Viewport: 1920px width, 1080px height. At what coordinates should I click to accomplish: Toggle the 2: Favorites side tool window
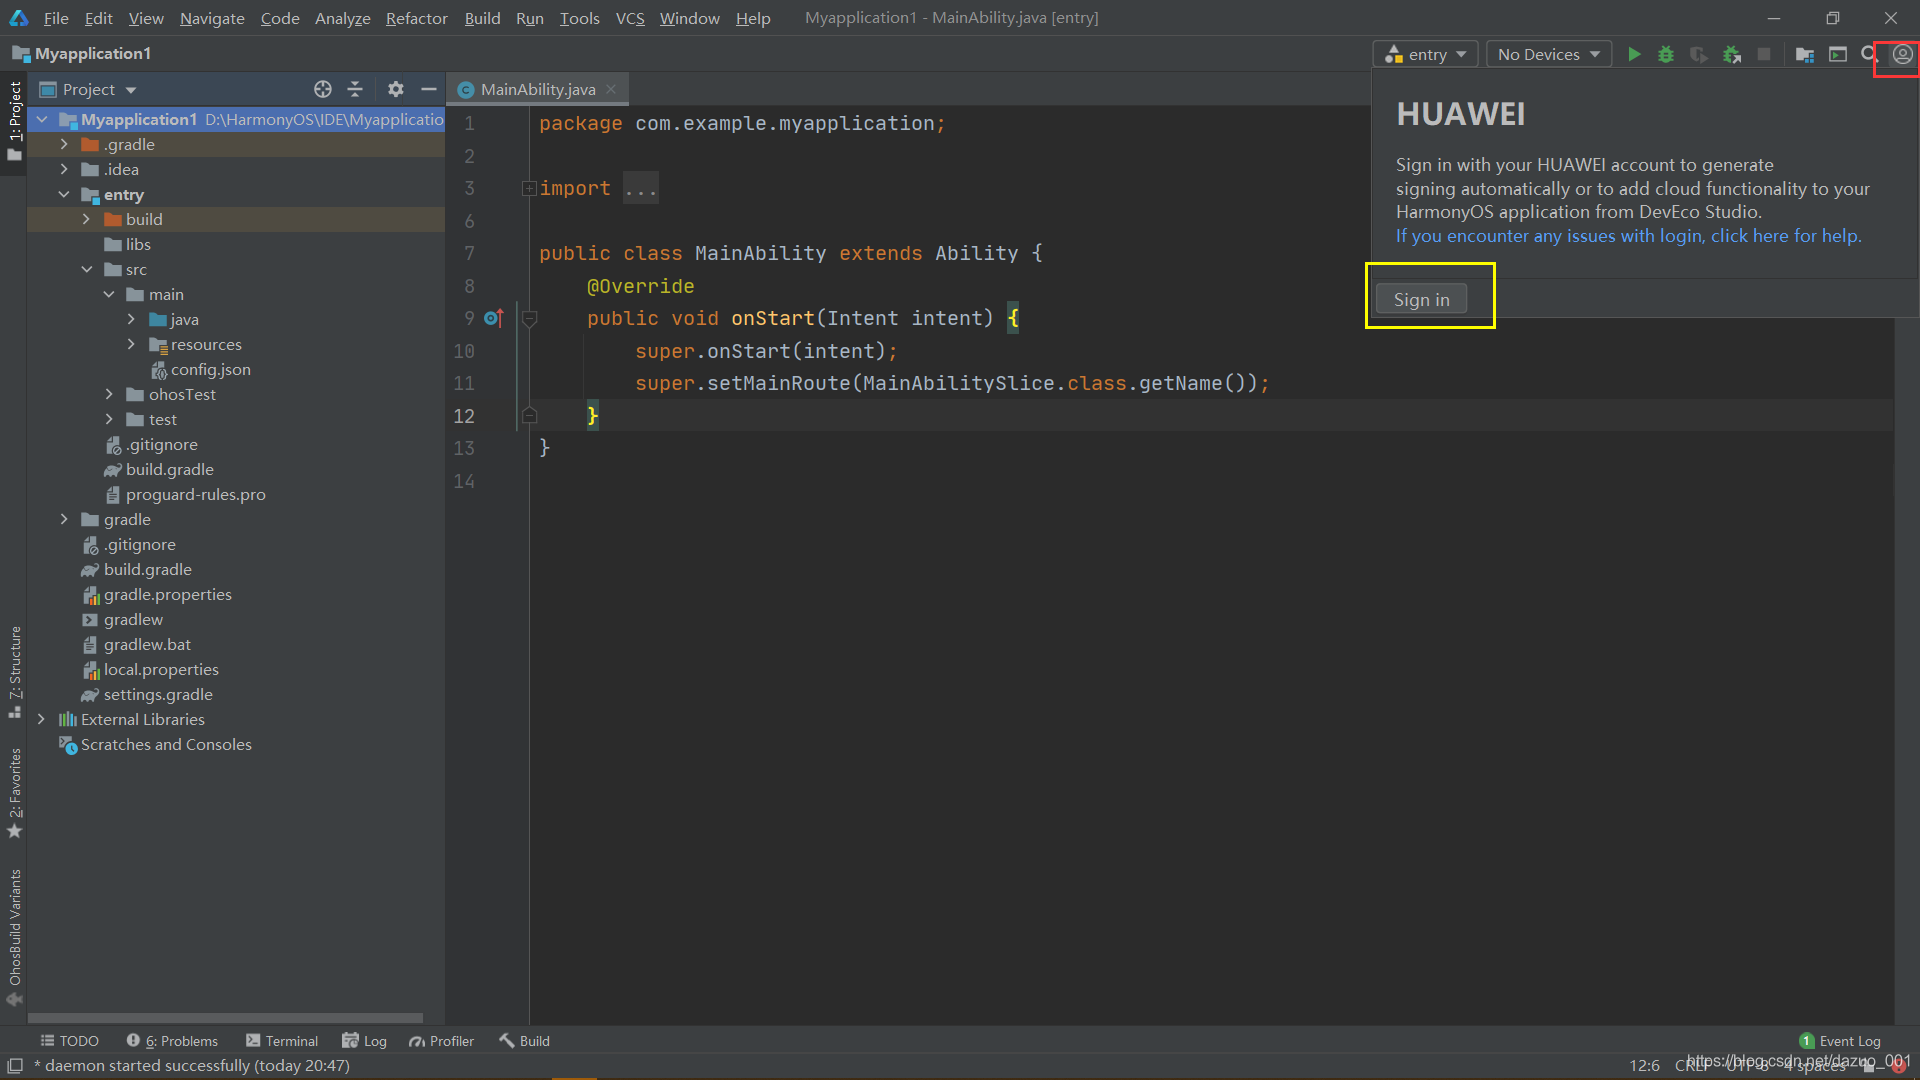(14, 793)
